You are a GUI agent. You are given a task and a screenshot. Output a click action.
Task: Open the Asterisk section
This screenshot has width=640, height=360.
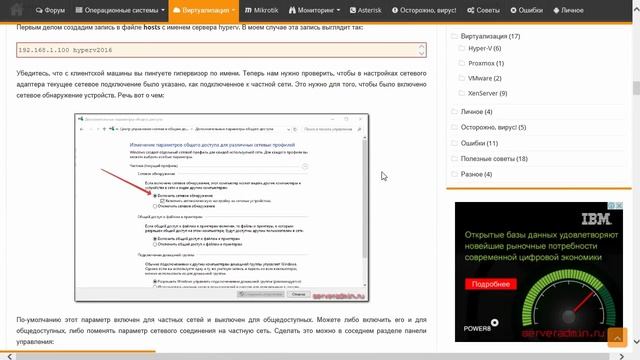point(365,10)
